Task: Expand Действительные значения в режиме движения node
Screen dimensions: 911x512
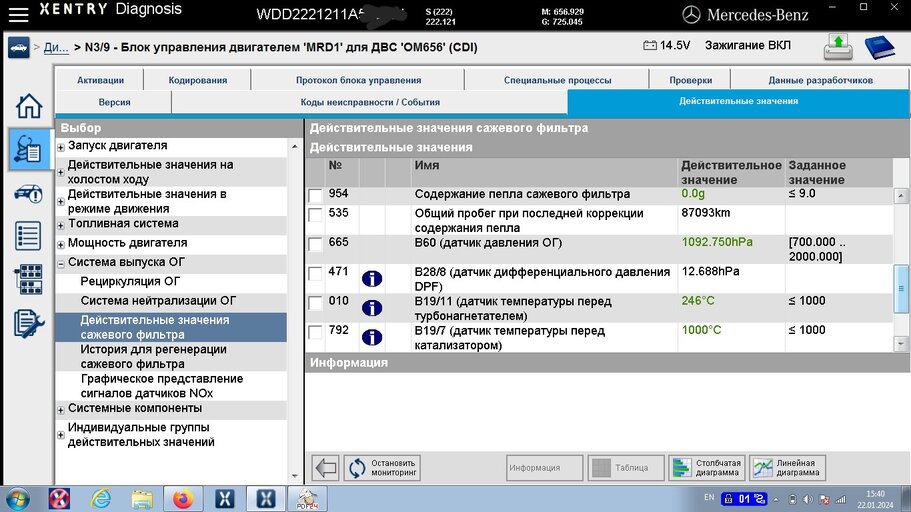Action: (60, 202)
